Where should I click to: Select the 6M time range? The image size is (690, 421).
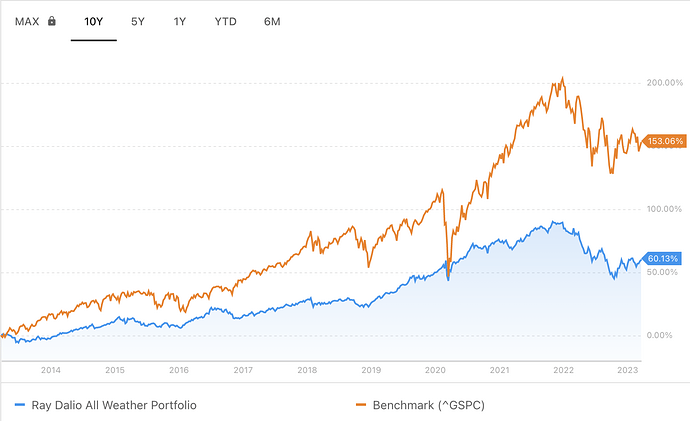(272, 21)
